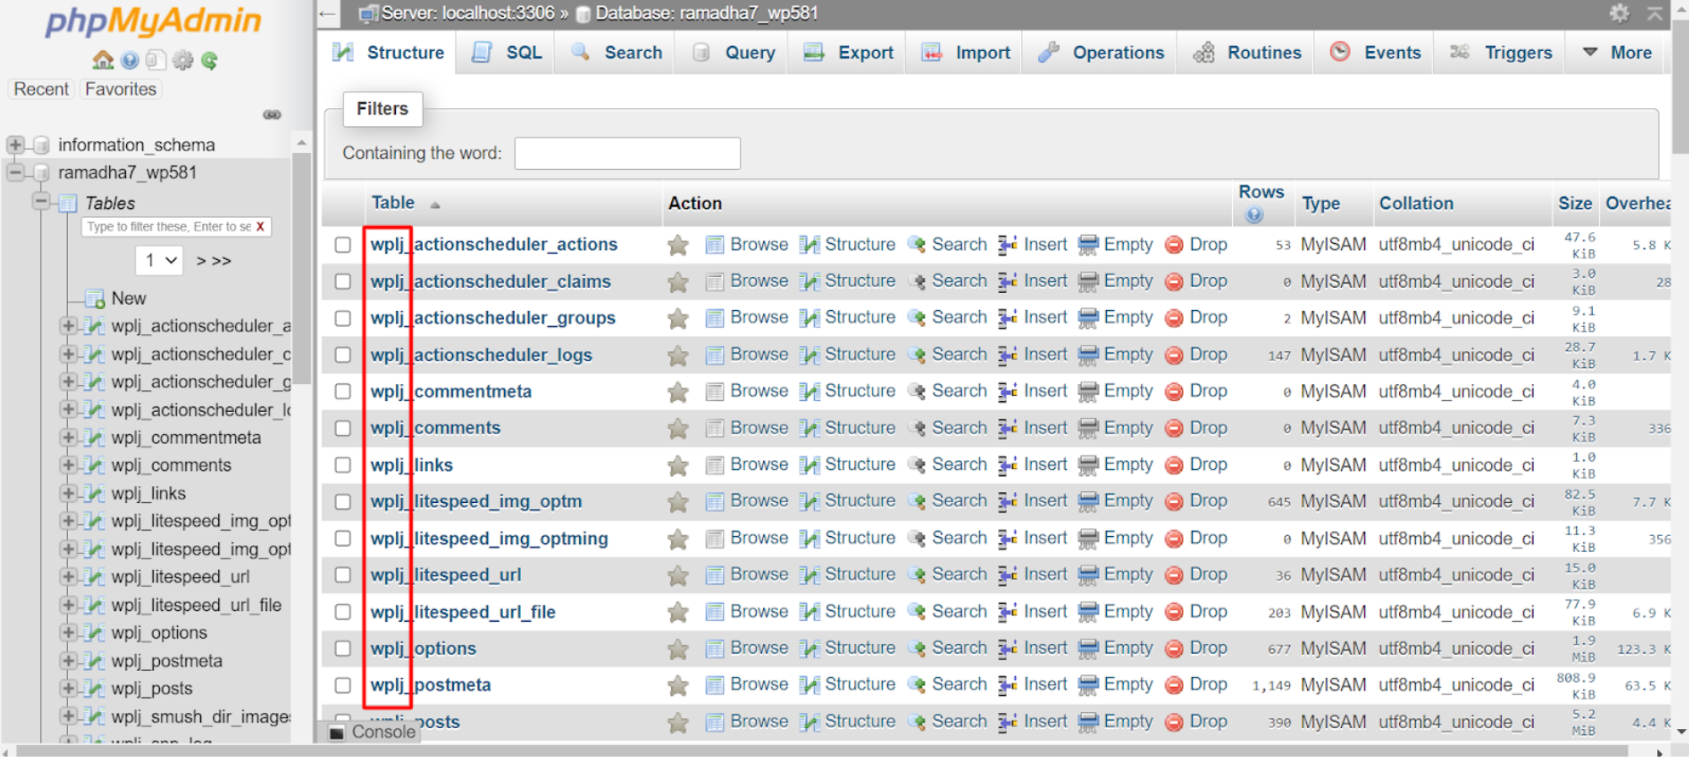Image resolution: width=1689 pixels, height=757 pixels.
Task: Favorite wplj_actionscheduler_actions with star icon
Action: [x=678, y=245]
